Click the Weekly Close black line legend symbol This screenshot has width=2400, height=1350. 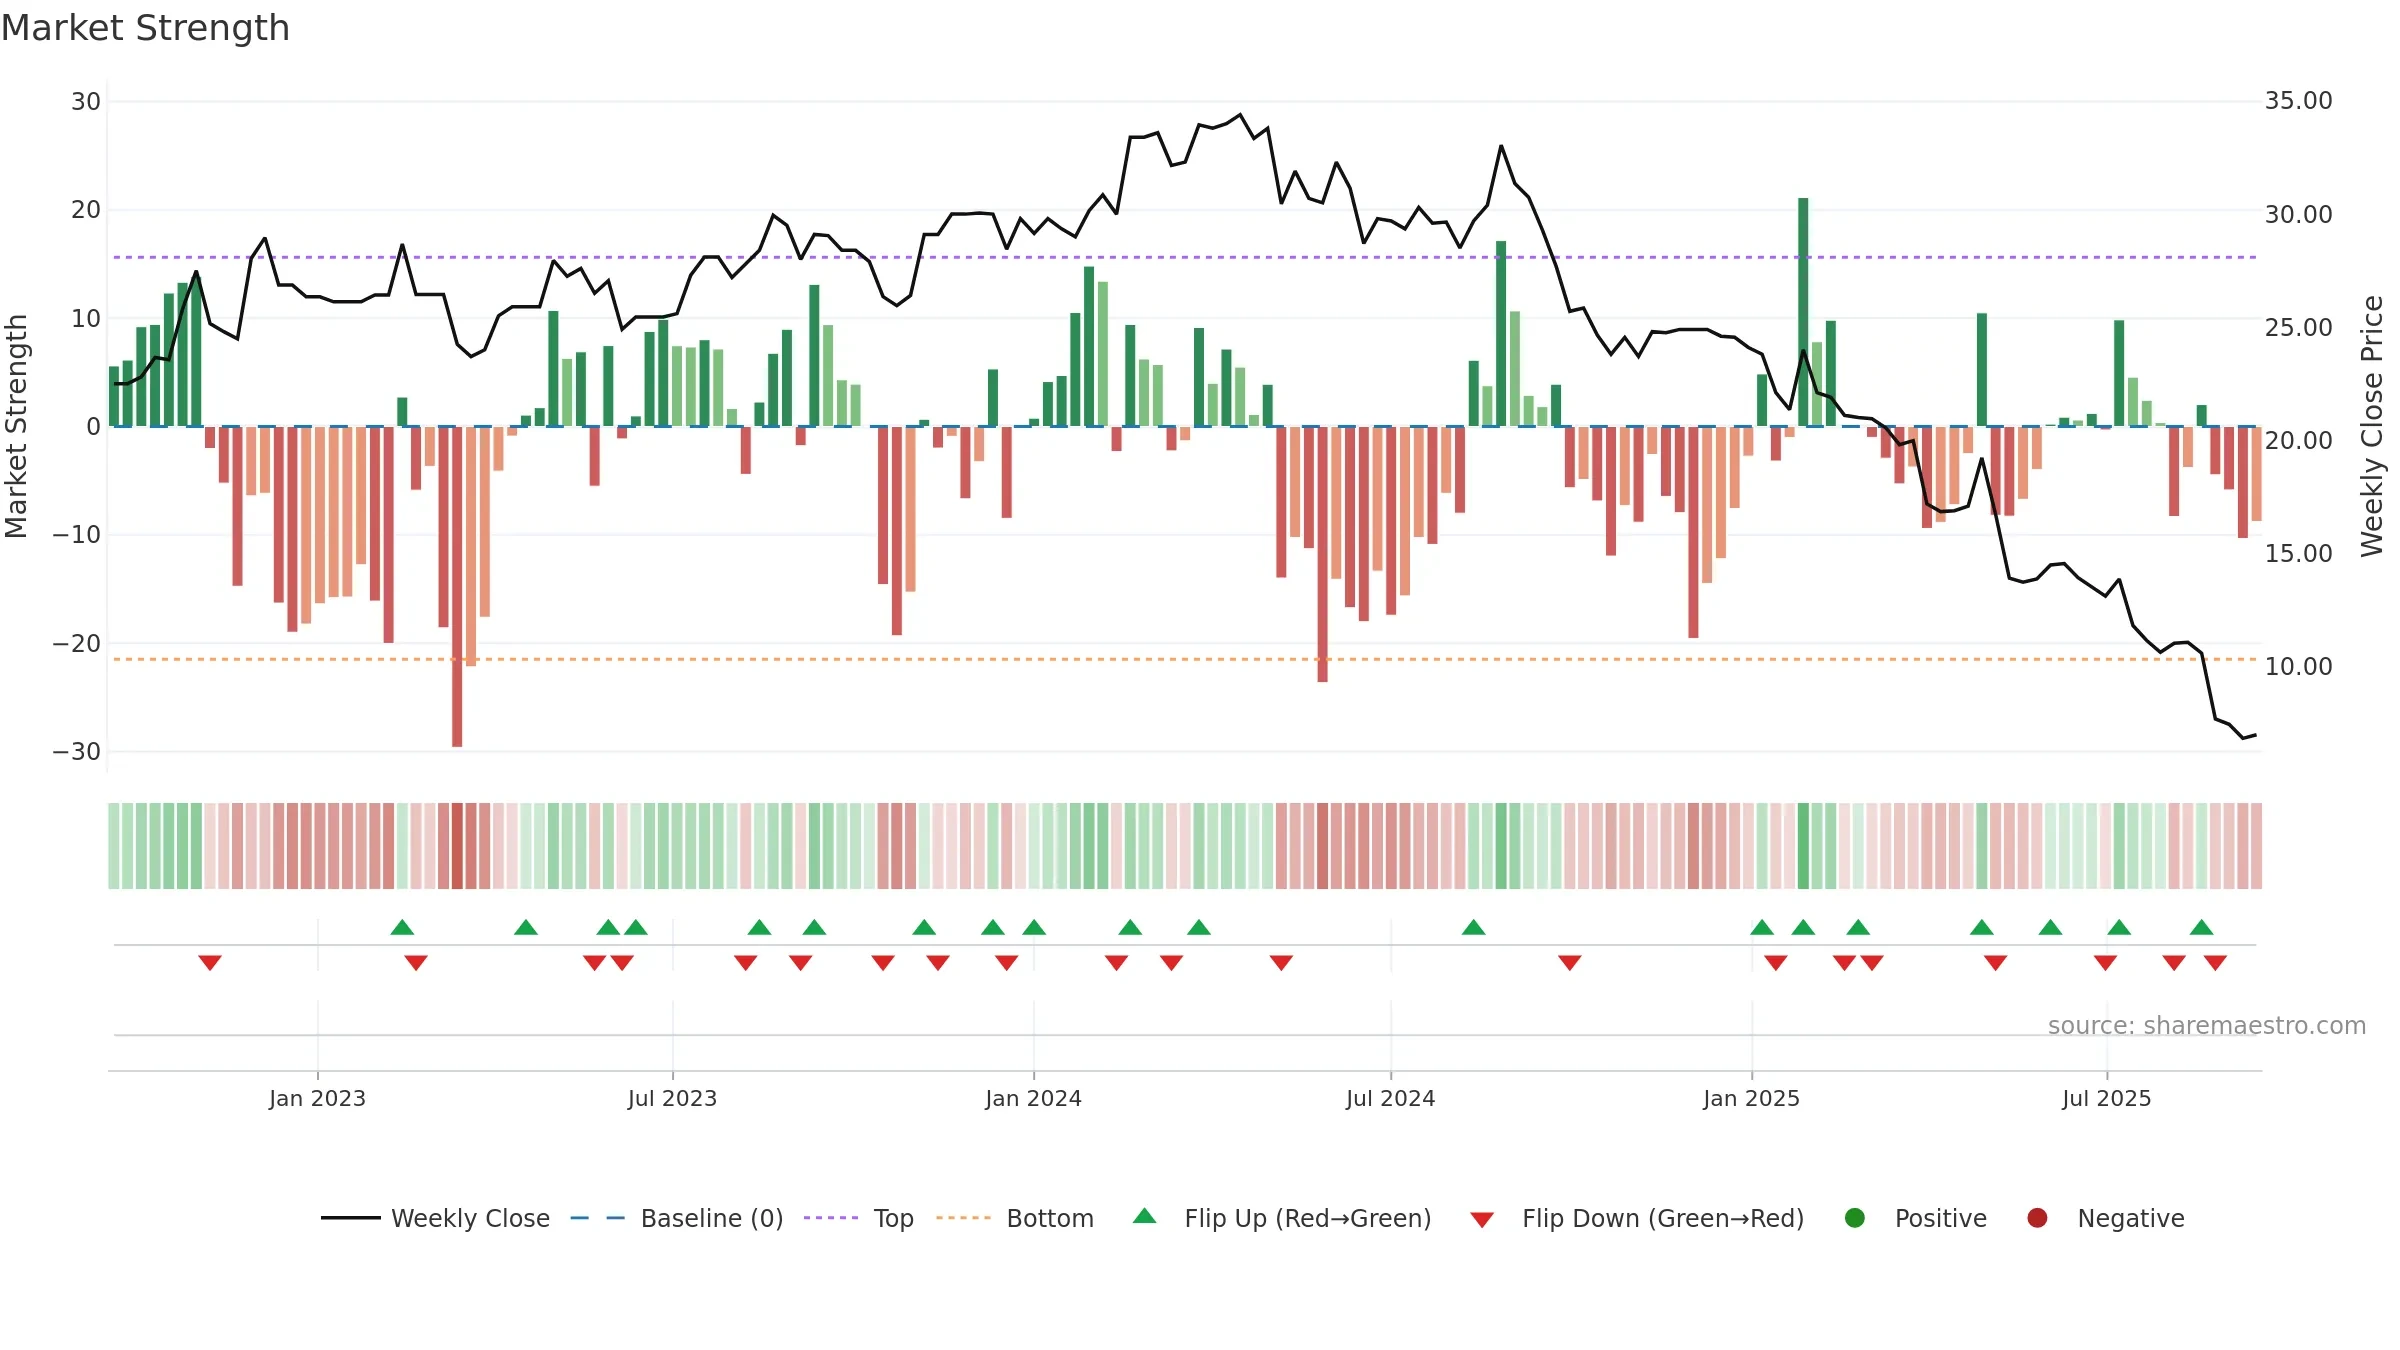[350, 1218]
